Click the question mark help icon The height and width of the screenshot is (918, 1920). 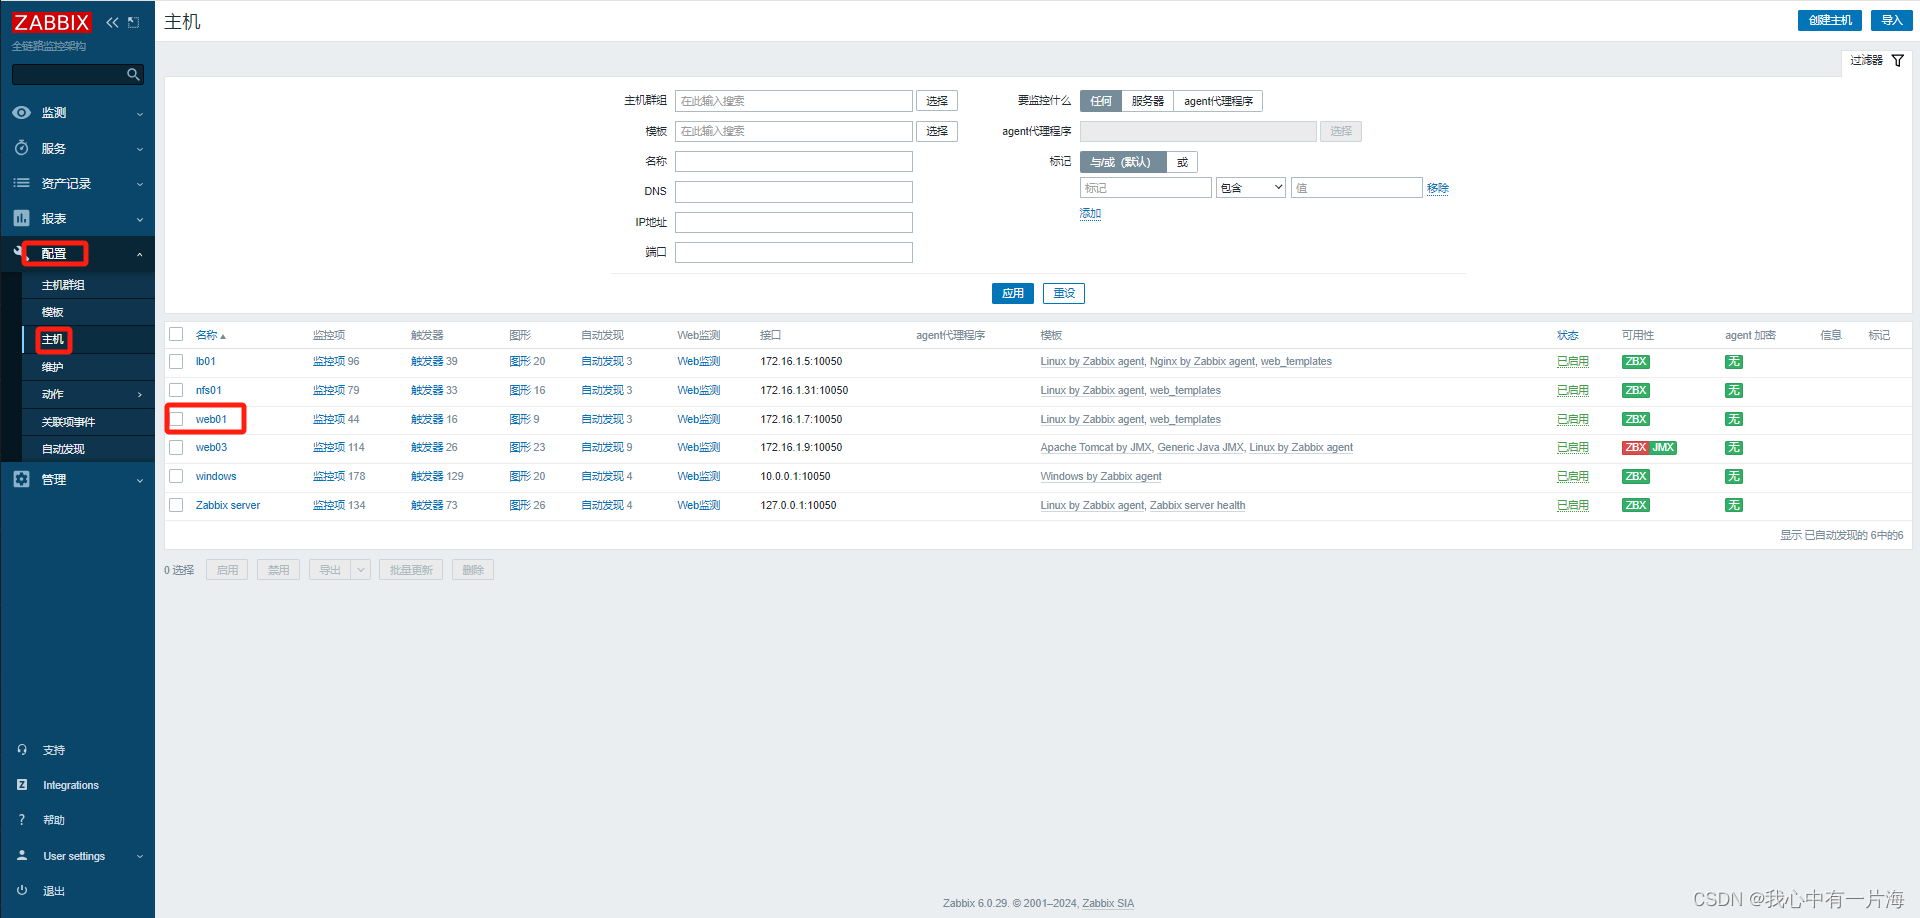pyautogui.click(x=22, y=820)
